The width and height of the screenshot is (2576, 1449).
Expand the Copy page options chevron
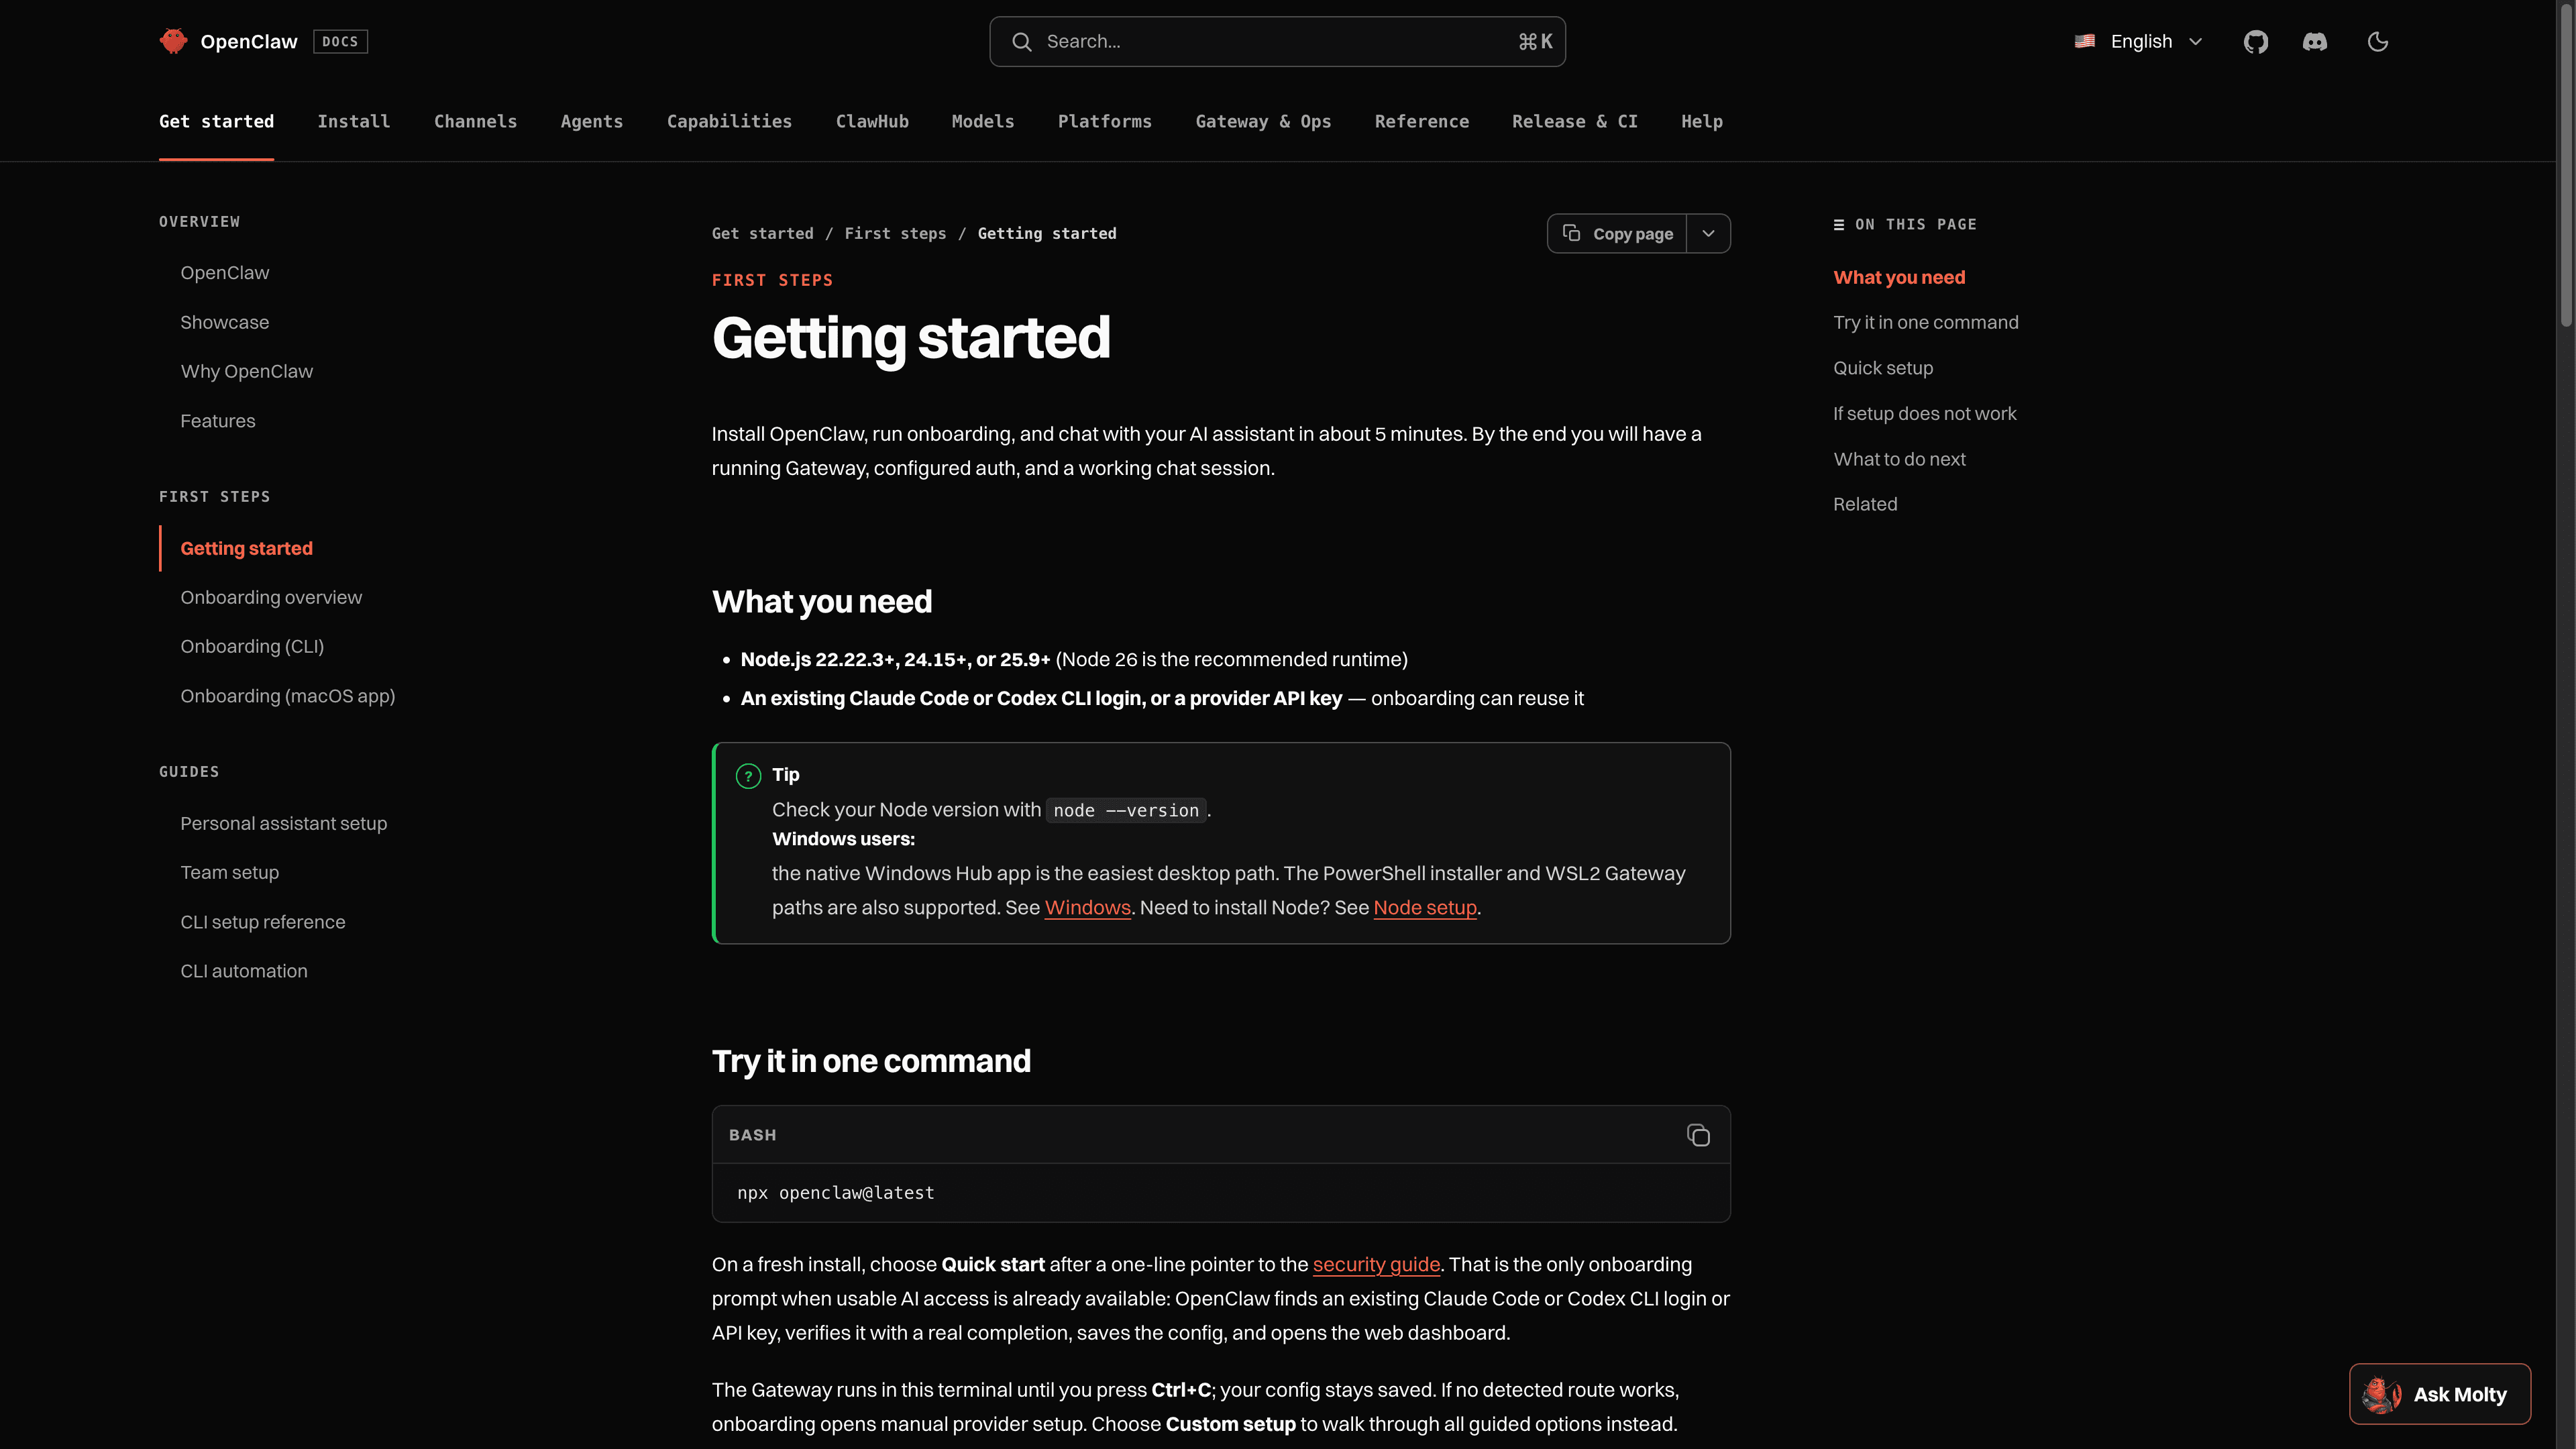pos(1708,233)
